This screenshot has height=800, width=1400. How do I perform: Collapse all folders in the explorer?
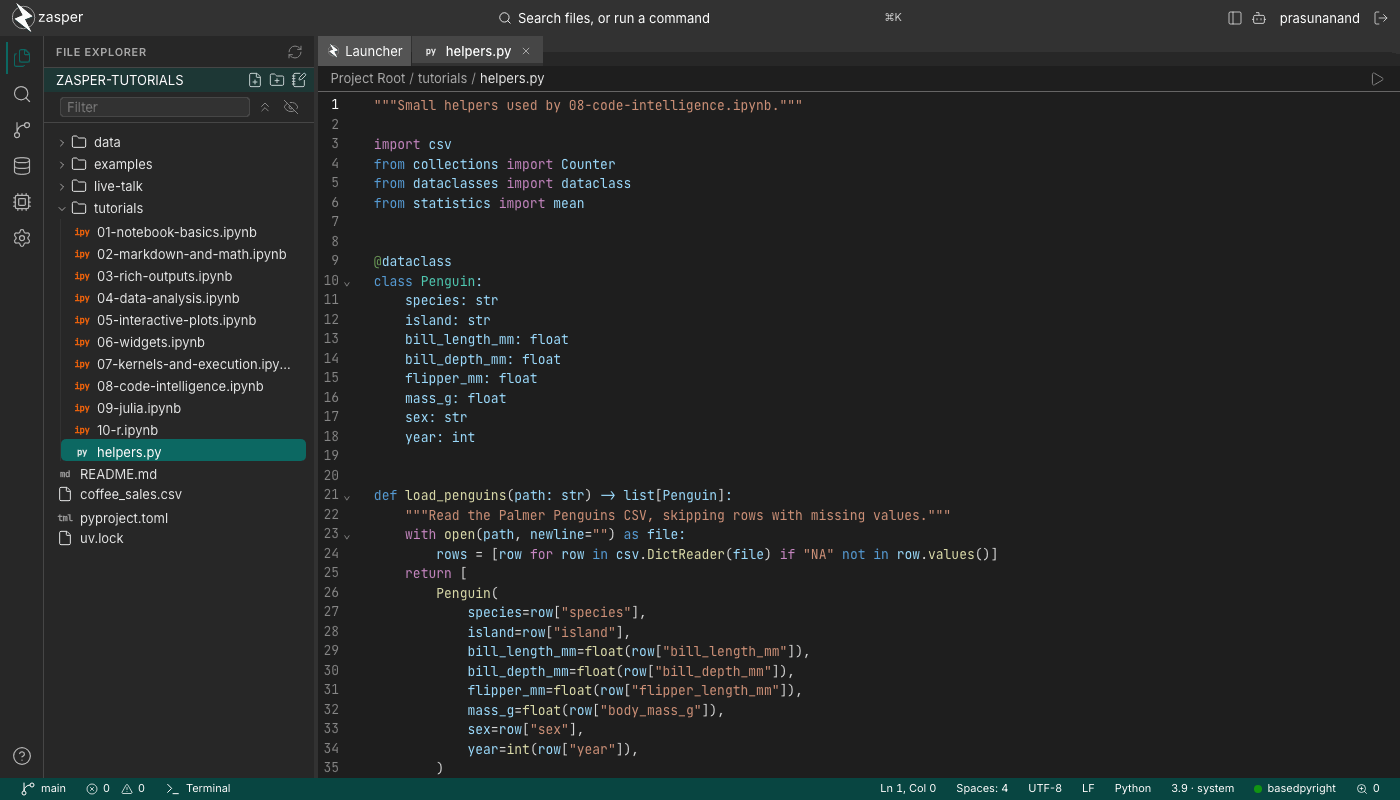point(265,107)
